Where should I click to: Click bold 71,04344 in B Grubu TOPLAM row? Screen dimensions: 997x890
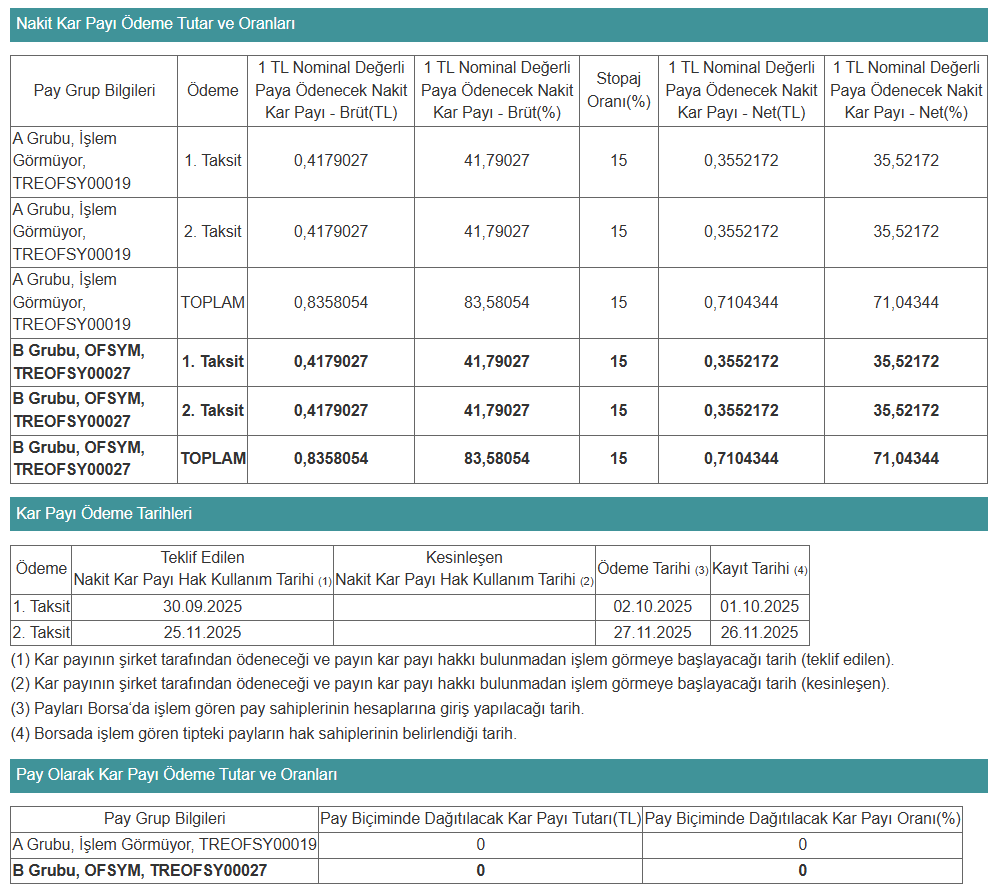click(905, 459)
